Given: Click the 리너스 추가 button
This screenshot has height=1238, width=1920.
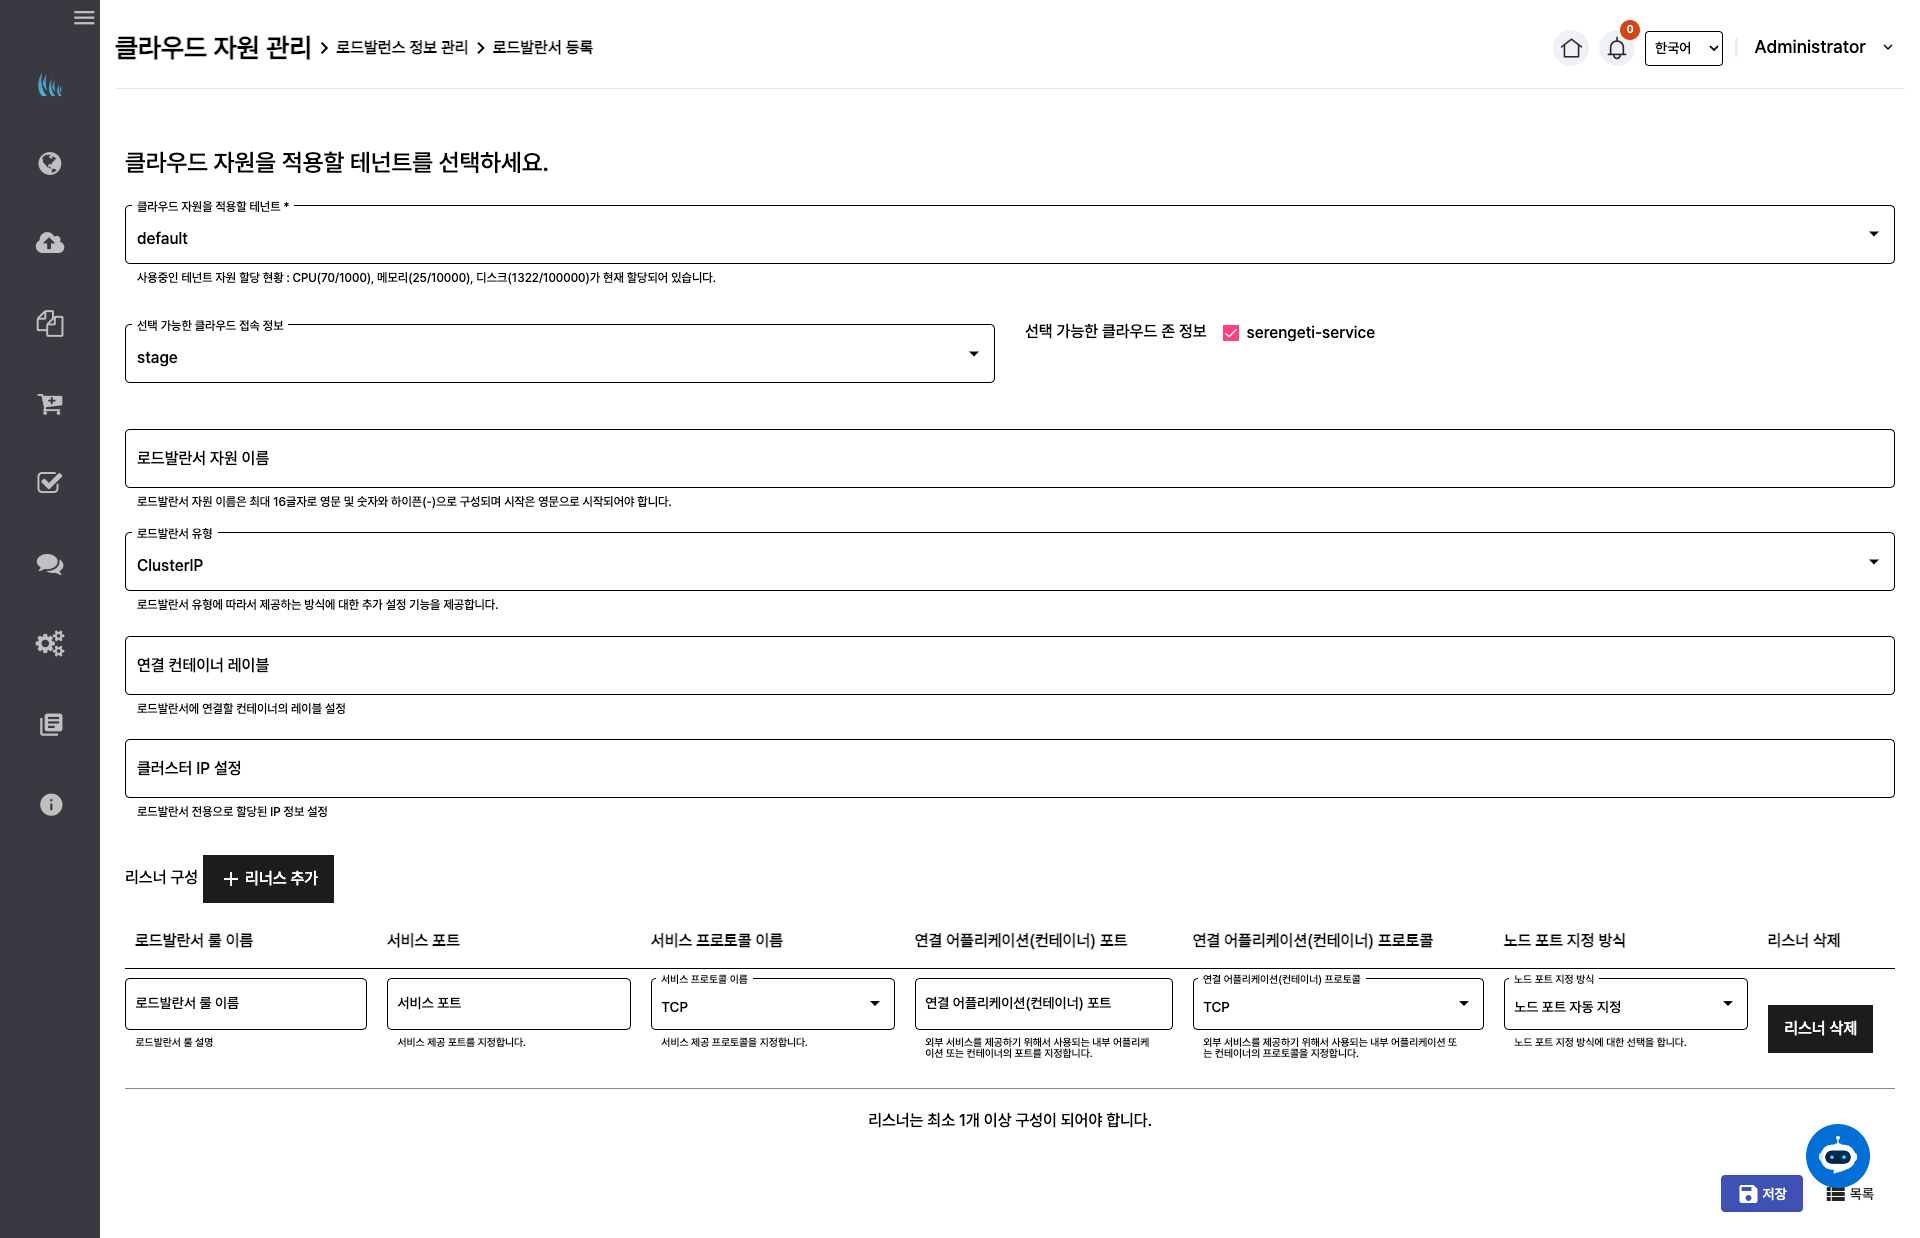Looking at the screenshot, I should pos(269,878).
